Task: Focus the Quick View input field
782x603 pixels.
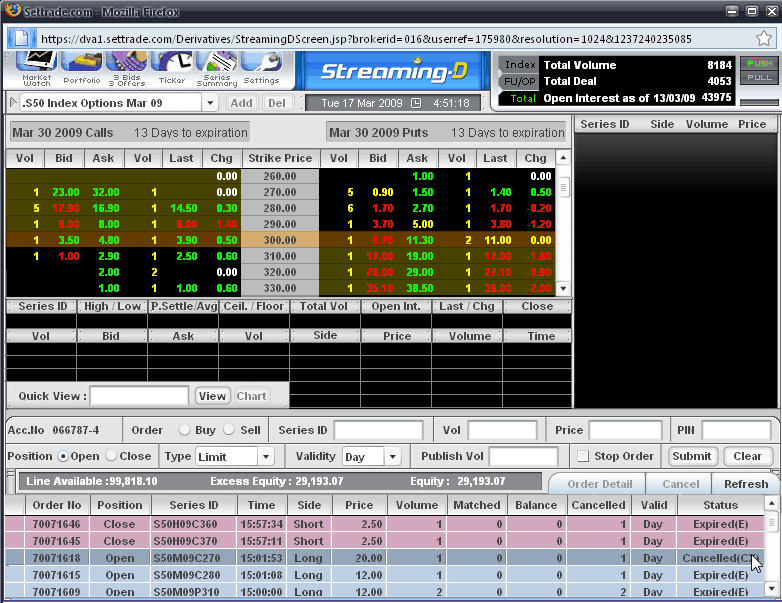Action: [x=139, y=396]
